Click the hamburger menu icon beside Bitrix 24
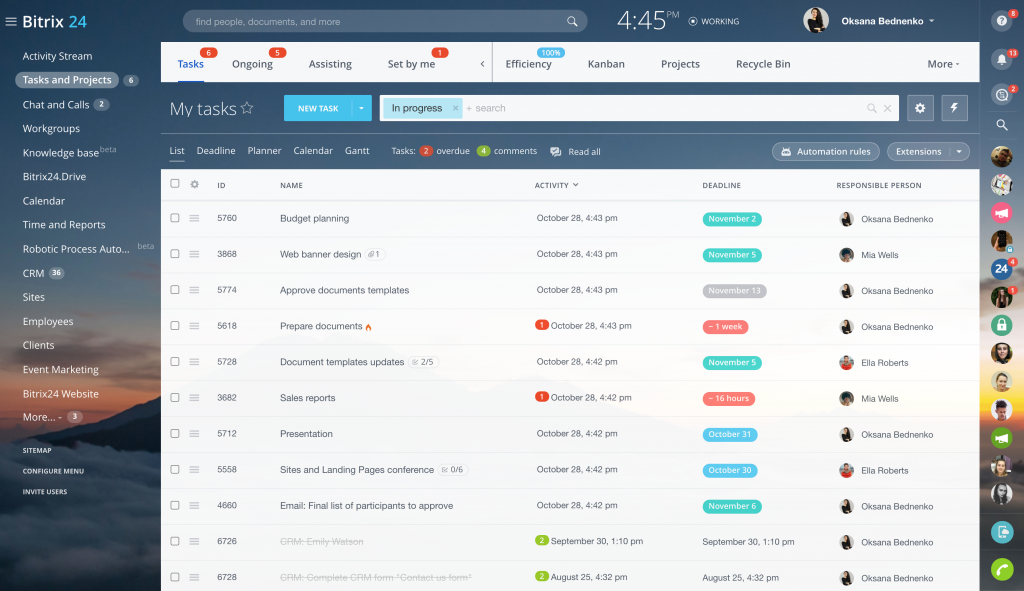 point(11,21)
